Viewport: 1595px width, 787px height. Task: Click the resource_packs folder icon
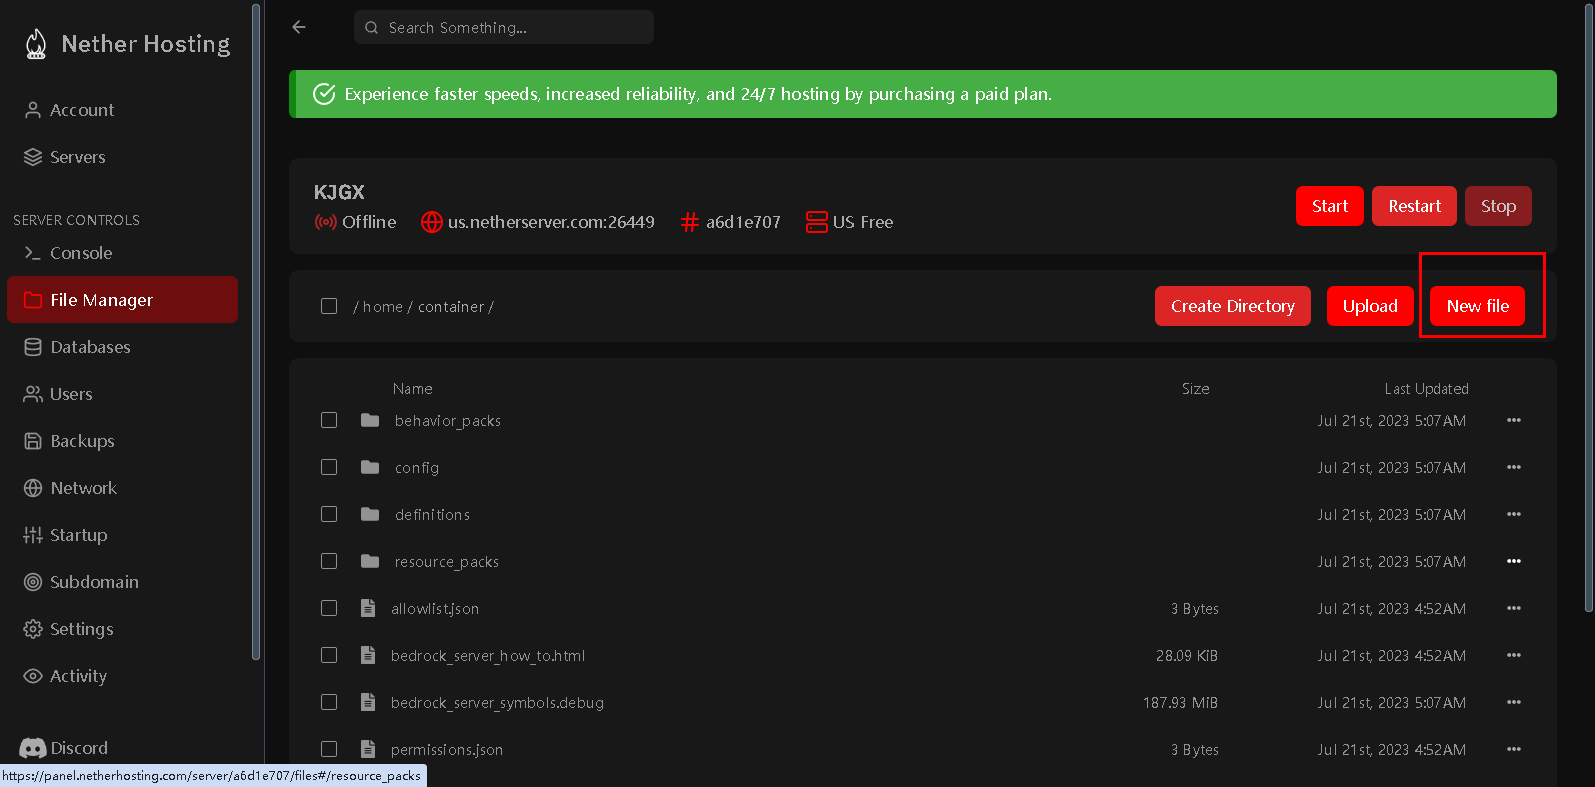(370, 561)
